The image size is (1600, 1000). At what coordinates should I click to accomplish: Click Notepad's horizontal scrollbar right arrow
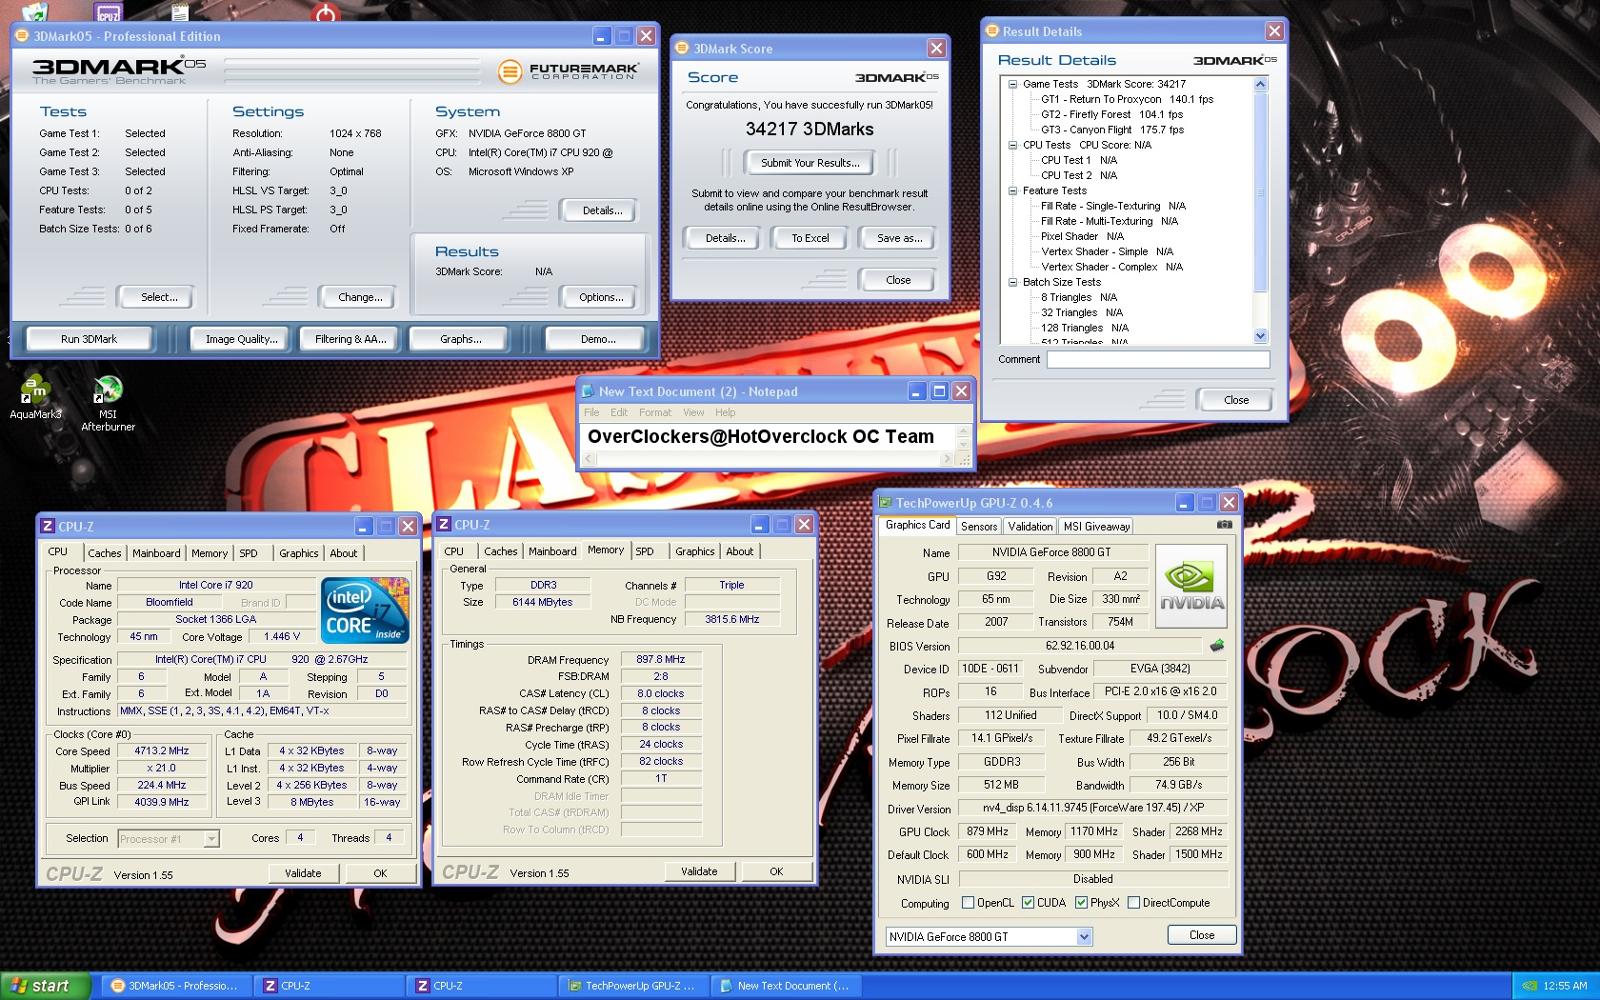coord(946,459)
